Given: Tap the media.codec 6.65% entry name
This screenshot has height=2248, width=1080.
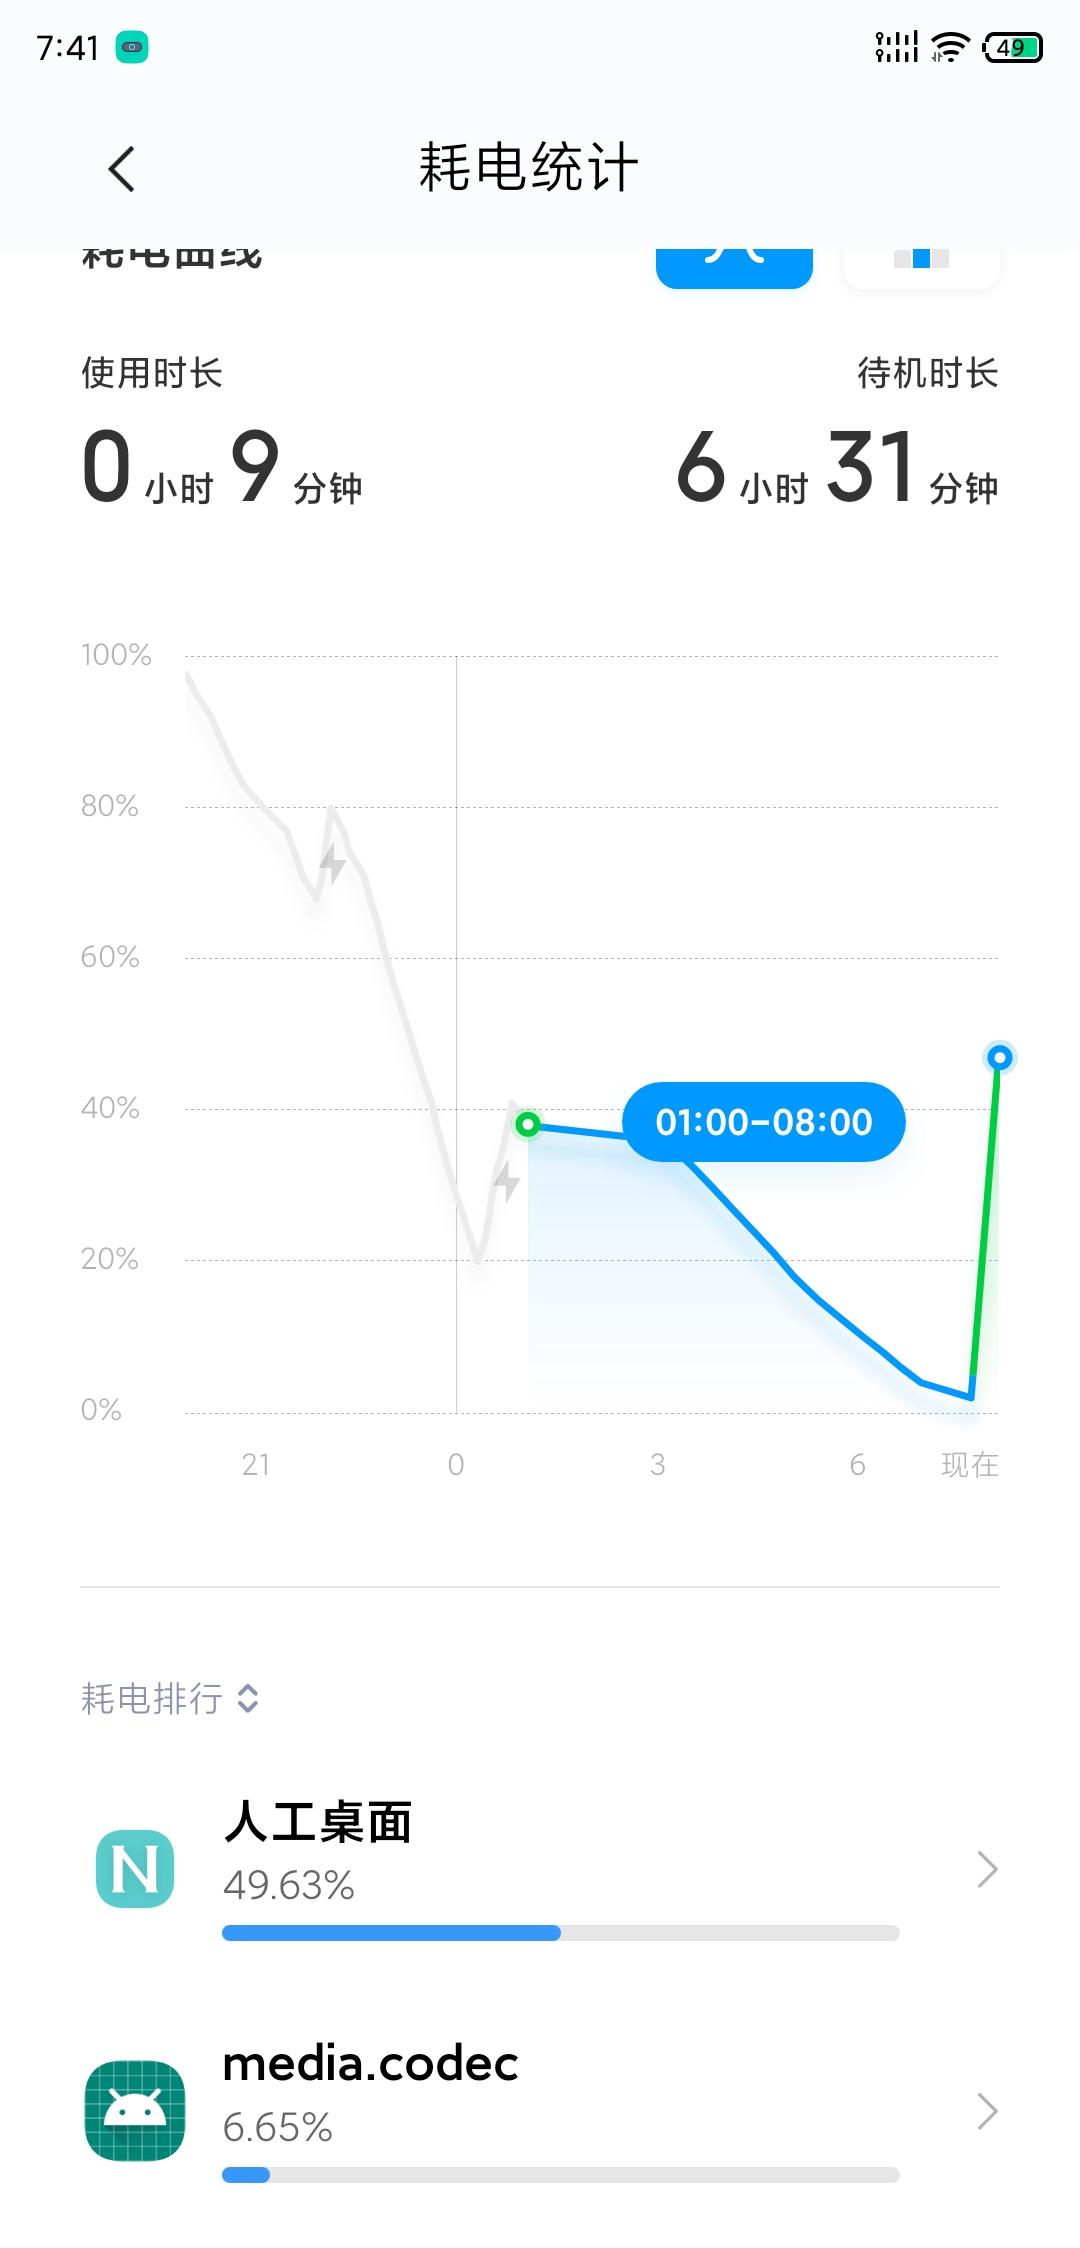Looking at the screenshot, I should click(x=370, y=2064).
